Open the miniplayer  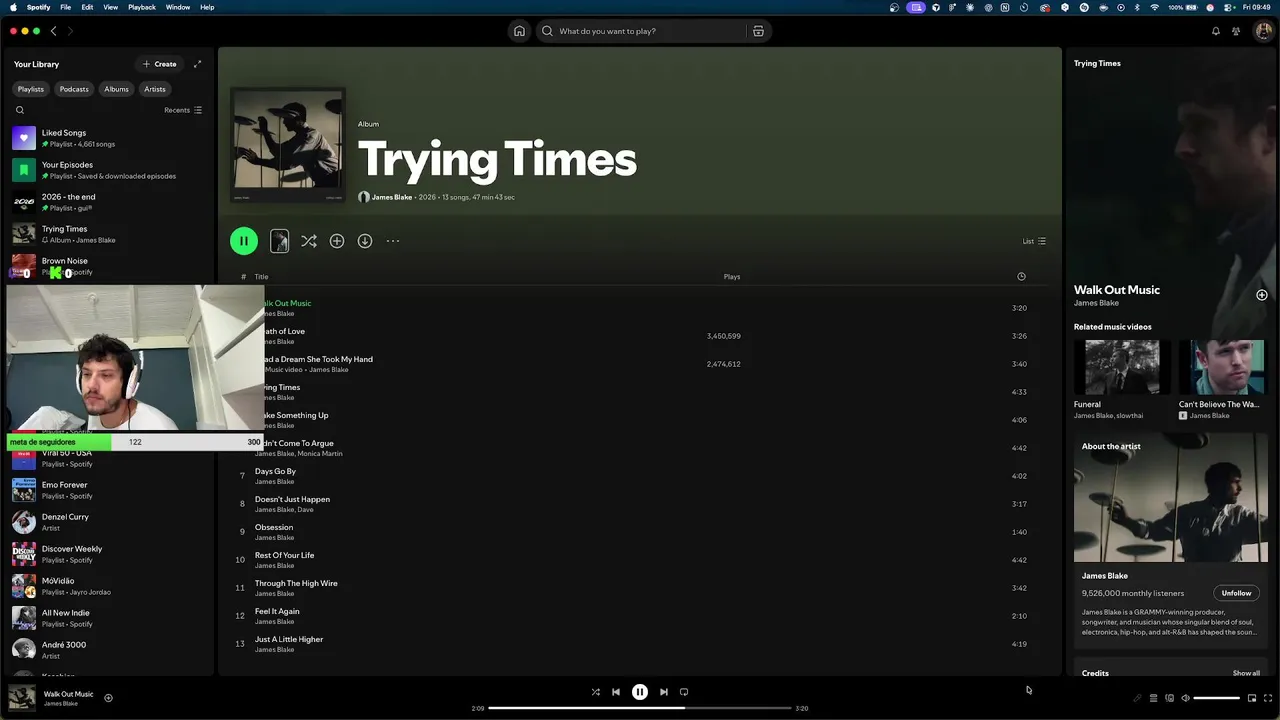tap(1252, 698)
